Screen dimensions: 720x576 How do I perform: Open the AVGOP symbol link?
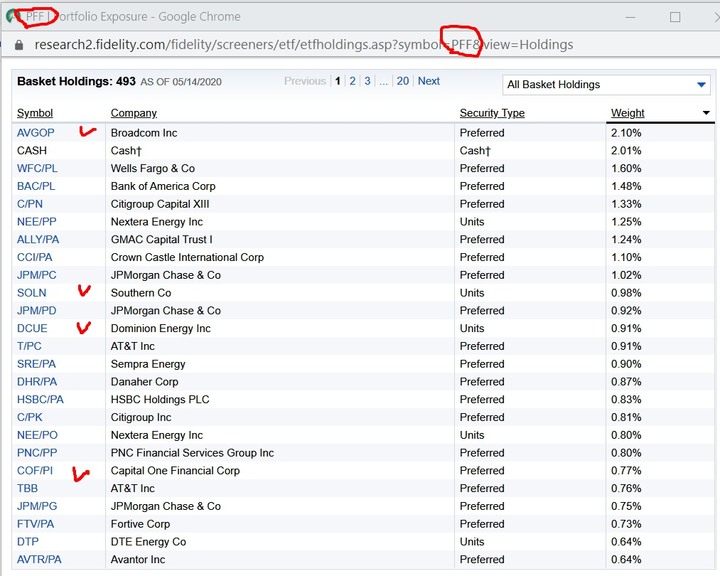[35, 133]
